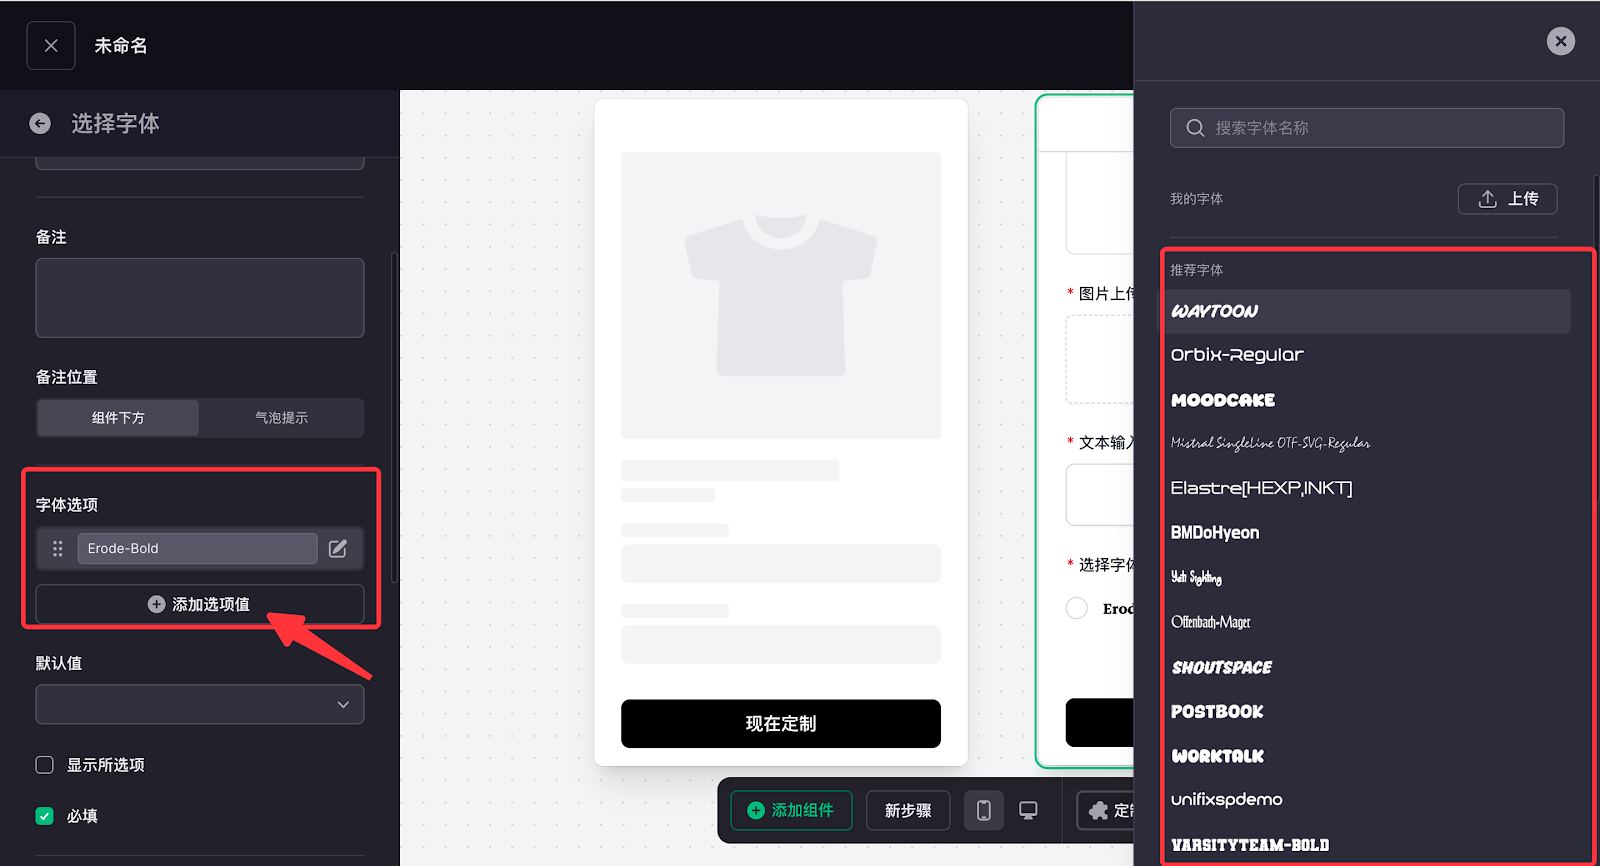Click the 添加选项值 button

coord(200,604)
